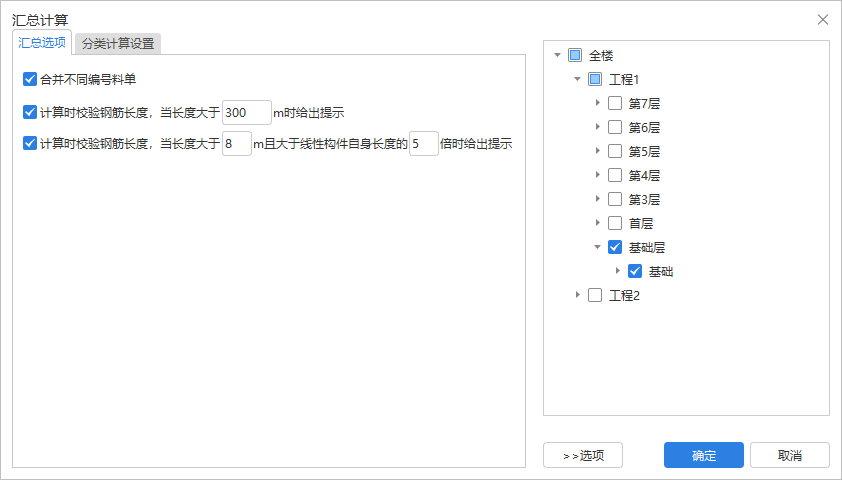Click the 300 length input field
Screen dimensions: 842x480
(x=246, y=113)
